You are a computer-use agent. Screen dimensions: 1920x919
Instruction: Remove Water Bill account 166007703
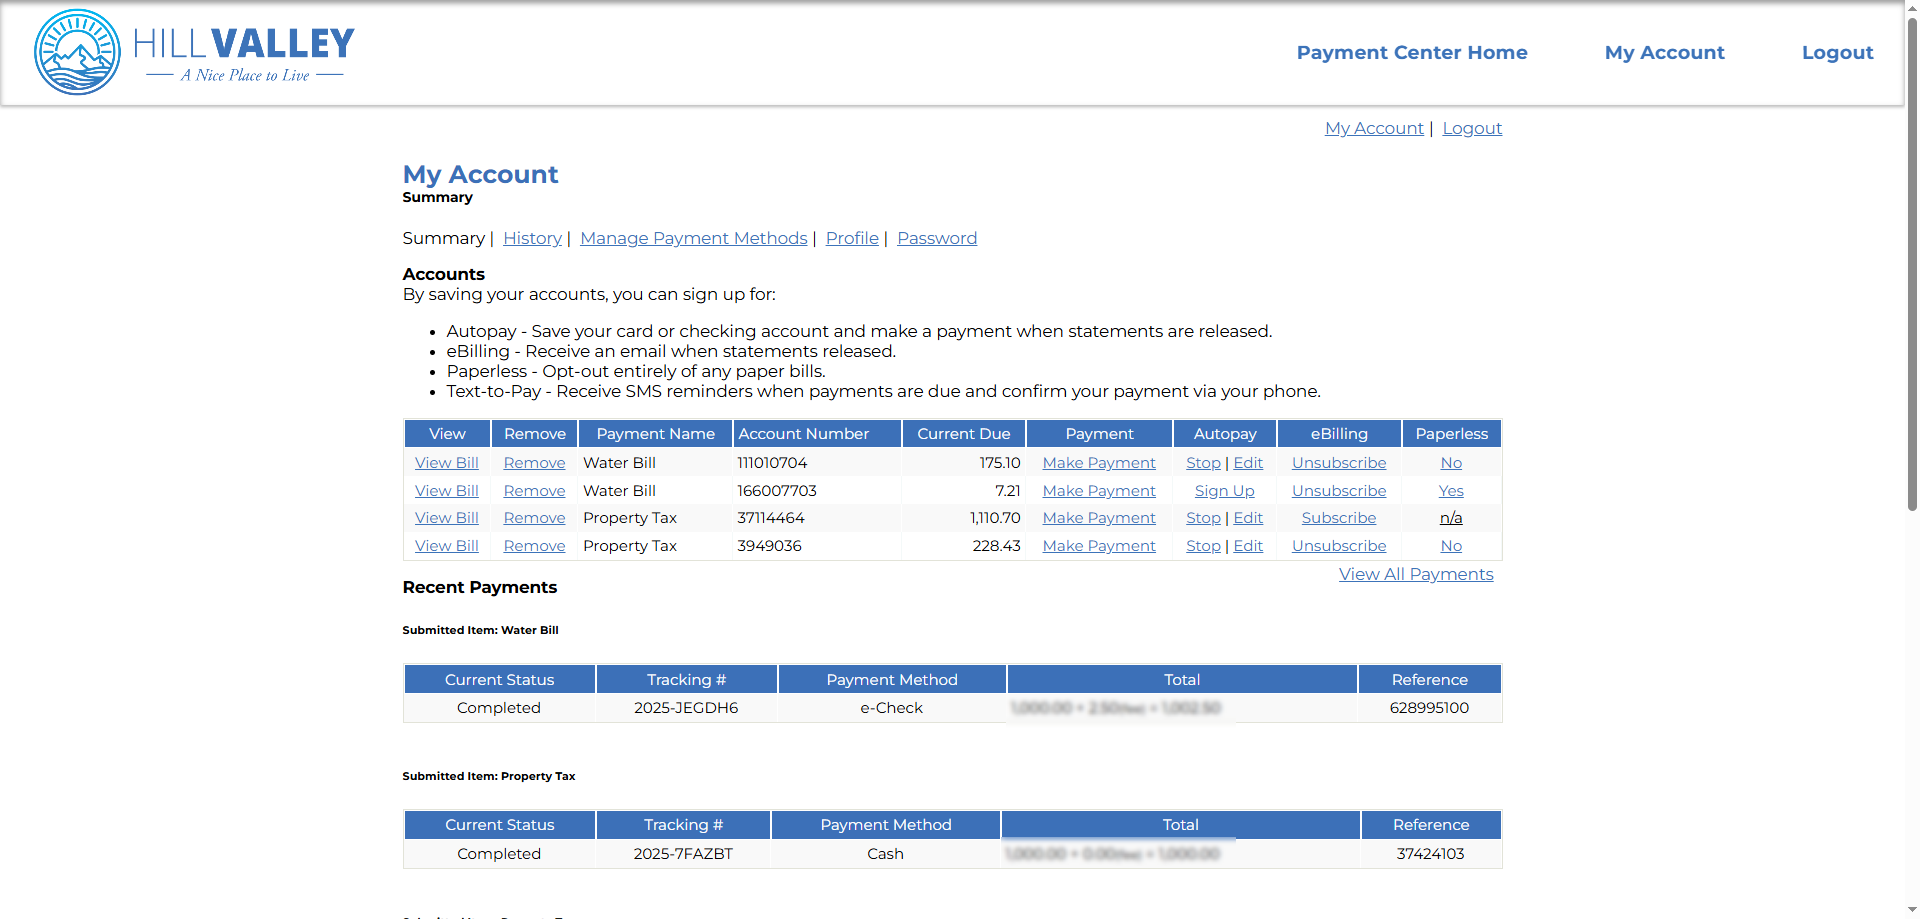[x=534, y=491]
